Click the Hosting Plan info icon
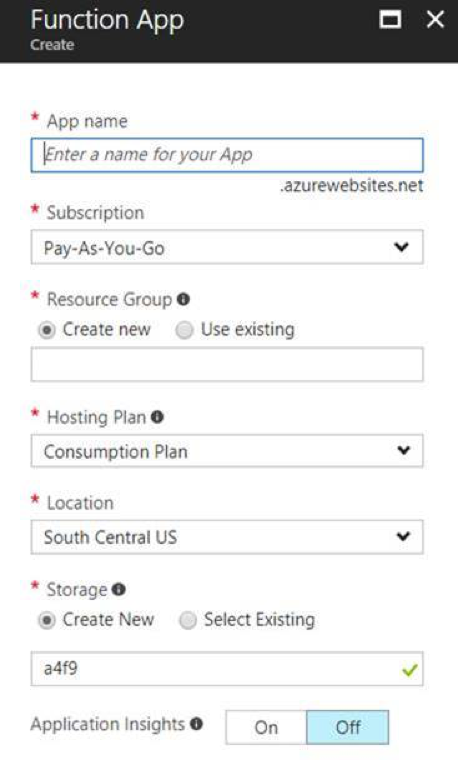Viewport: 458px width, 760px height. click(157, 417)
